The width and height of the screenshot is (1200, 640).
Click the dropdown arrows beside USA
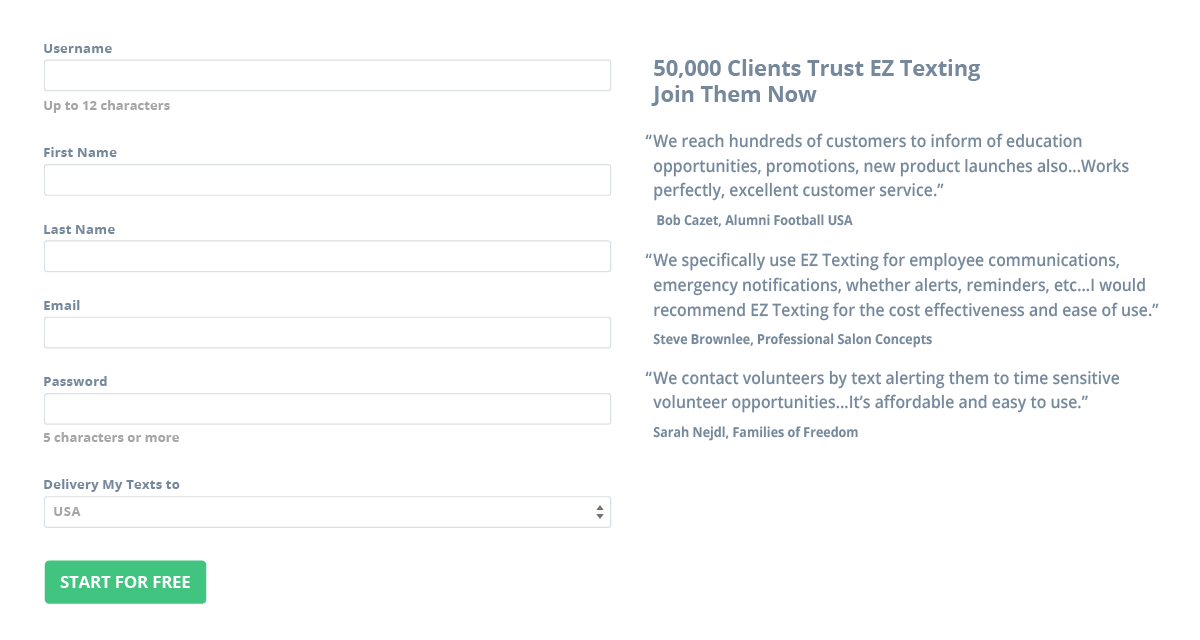click(x=600, y=512)
